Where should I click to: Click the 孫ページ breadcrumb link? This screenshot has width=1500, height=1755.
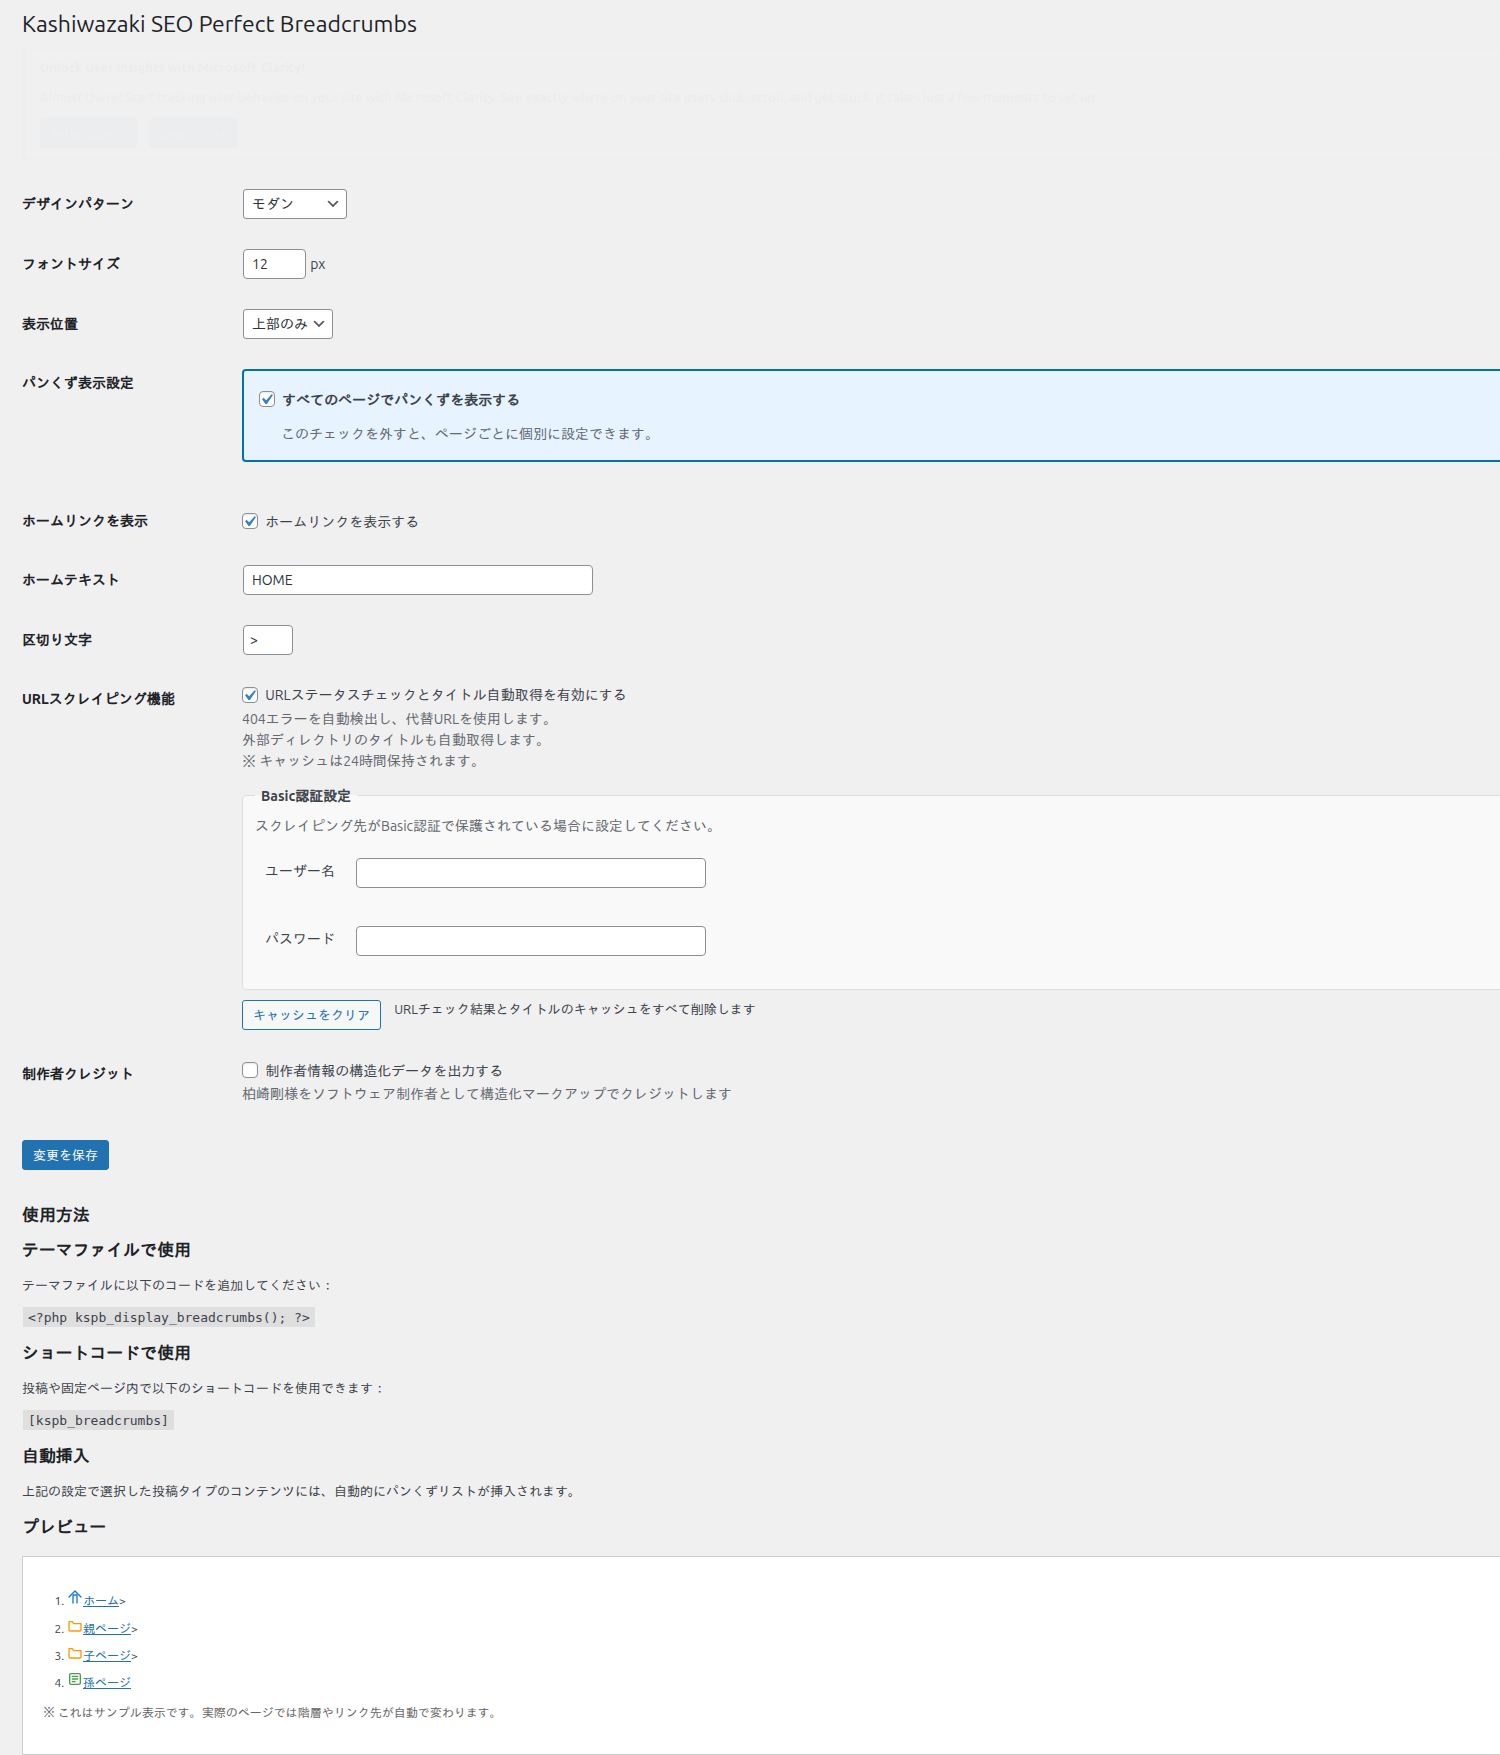point(107,1683)
